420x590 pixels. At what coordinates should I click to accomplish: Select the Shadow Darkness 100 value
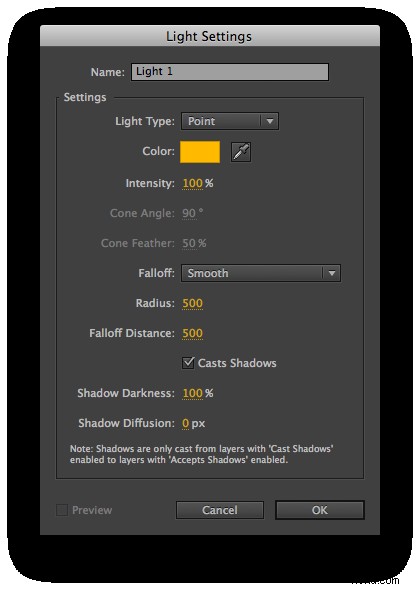click(193, 393)
